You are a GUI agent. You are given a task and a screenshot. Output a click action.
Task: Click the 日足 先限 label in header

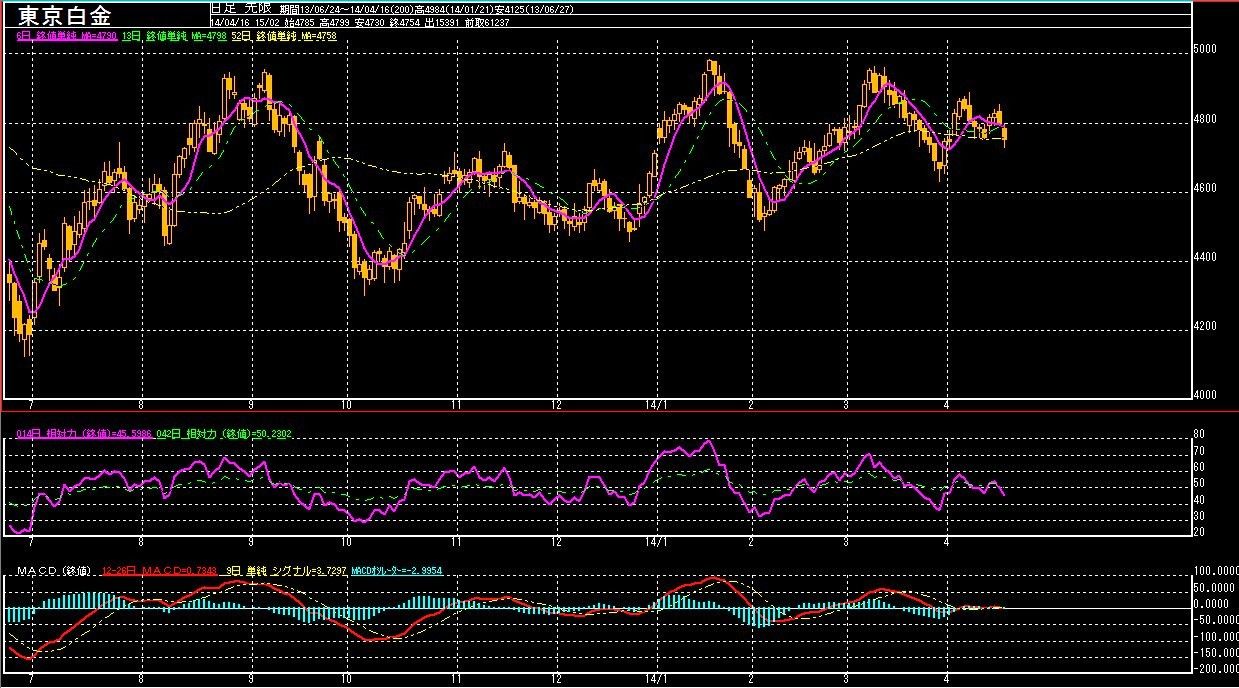(241, 7)
